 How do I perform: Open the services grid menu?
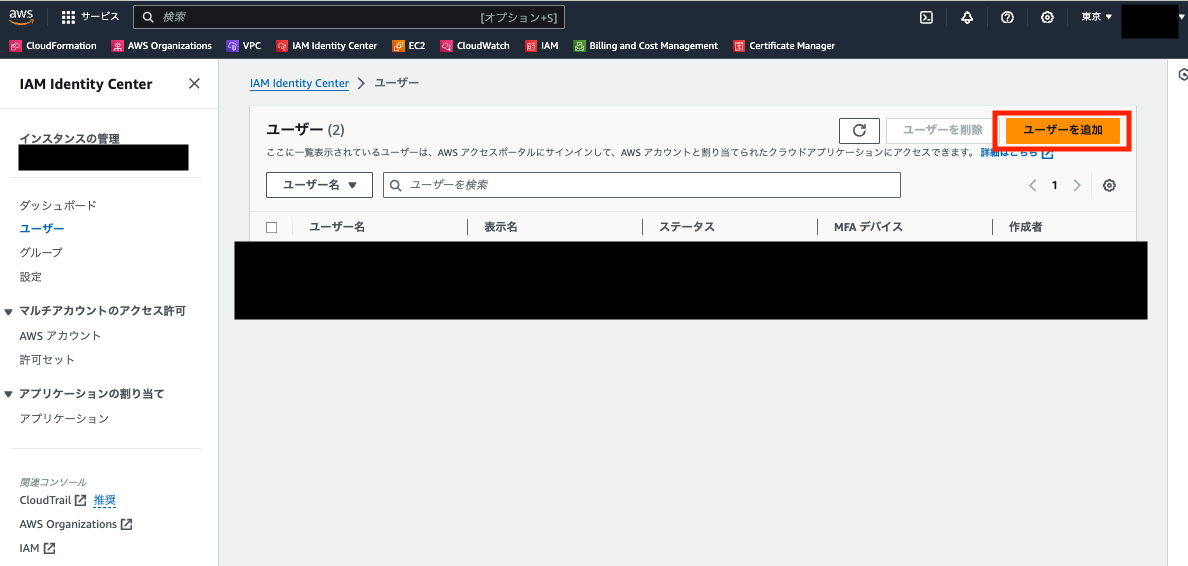(68, 17)
